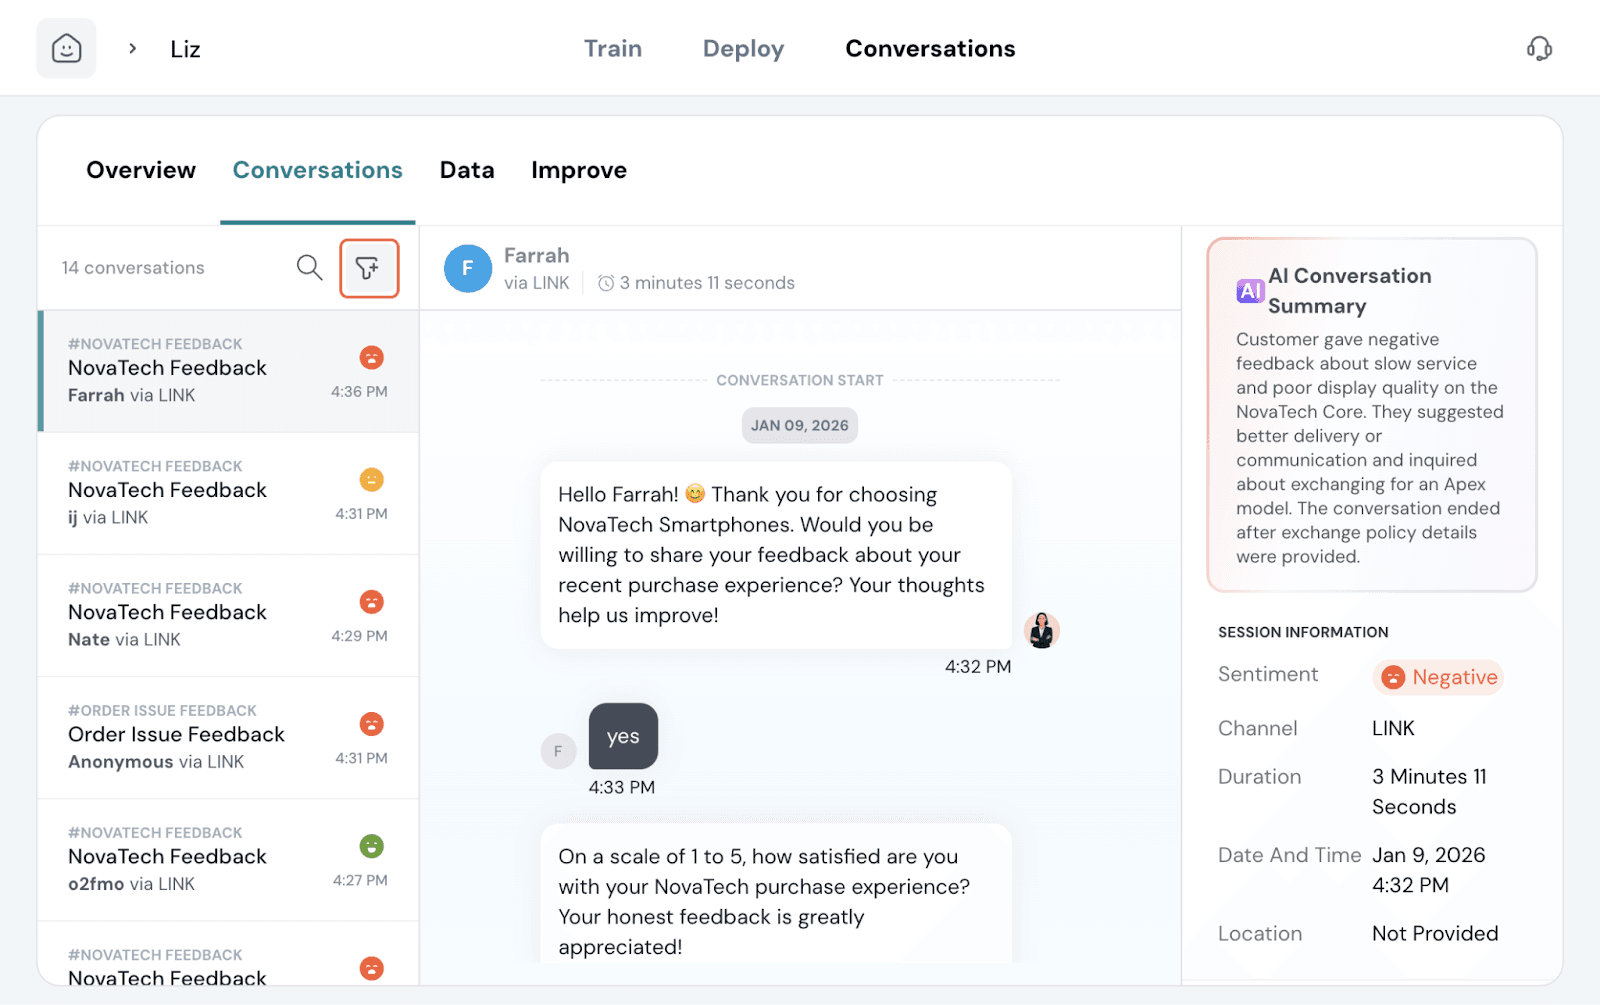Viewport: 1600px width, 1005px height.
Task: Open the Deploy tab
Action: pos(743,49)
